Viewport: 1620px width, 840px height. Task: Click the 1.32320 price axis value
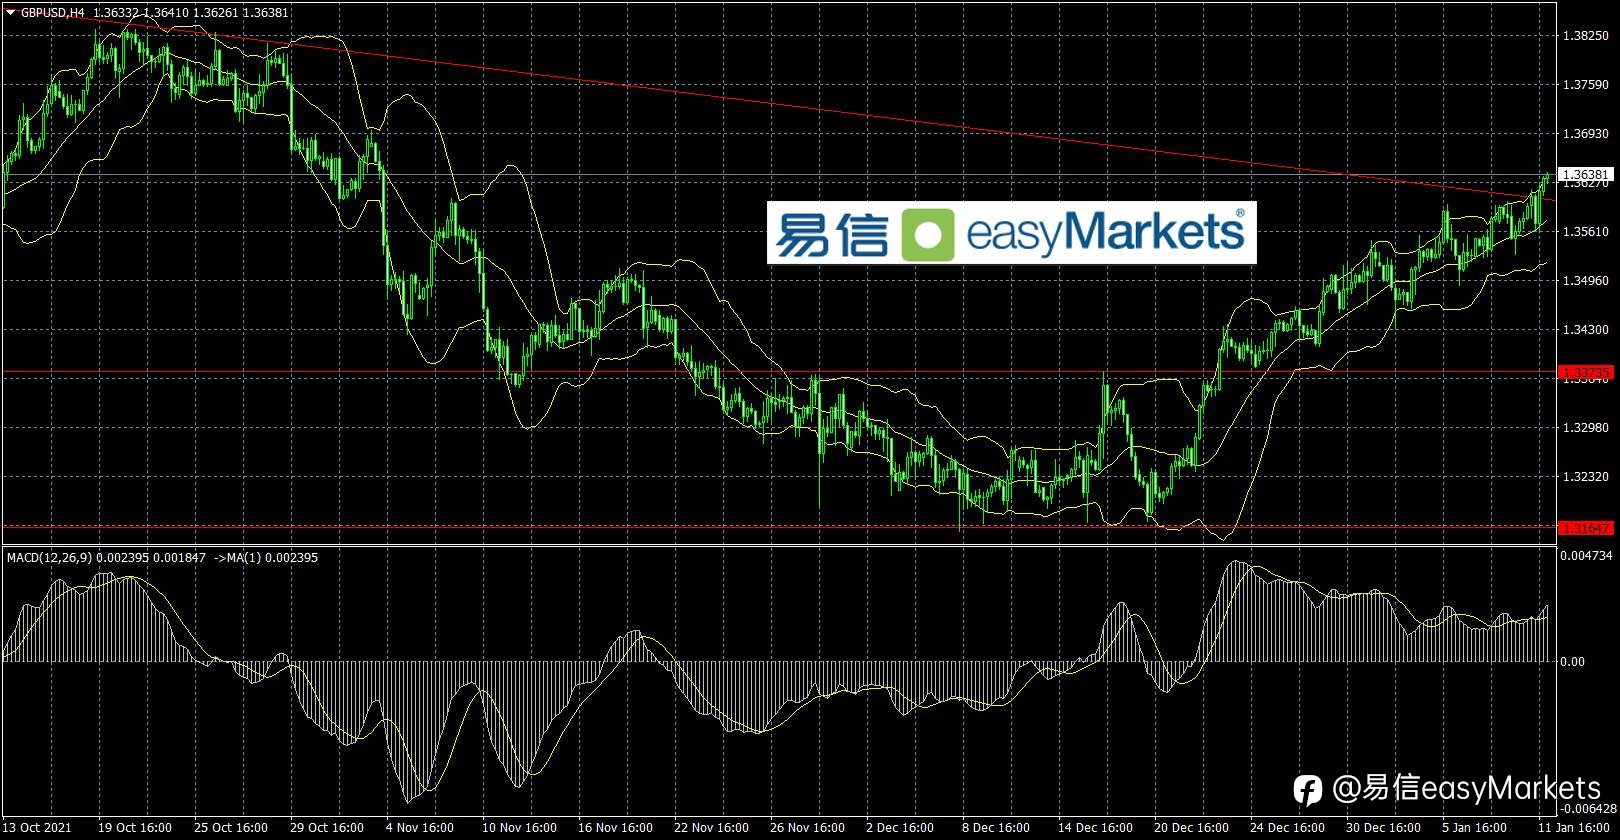tap(1585, 476)
